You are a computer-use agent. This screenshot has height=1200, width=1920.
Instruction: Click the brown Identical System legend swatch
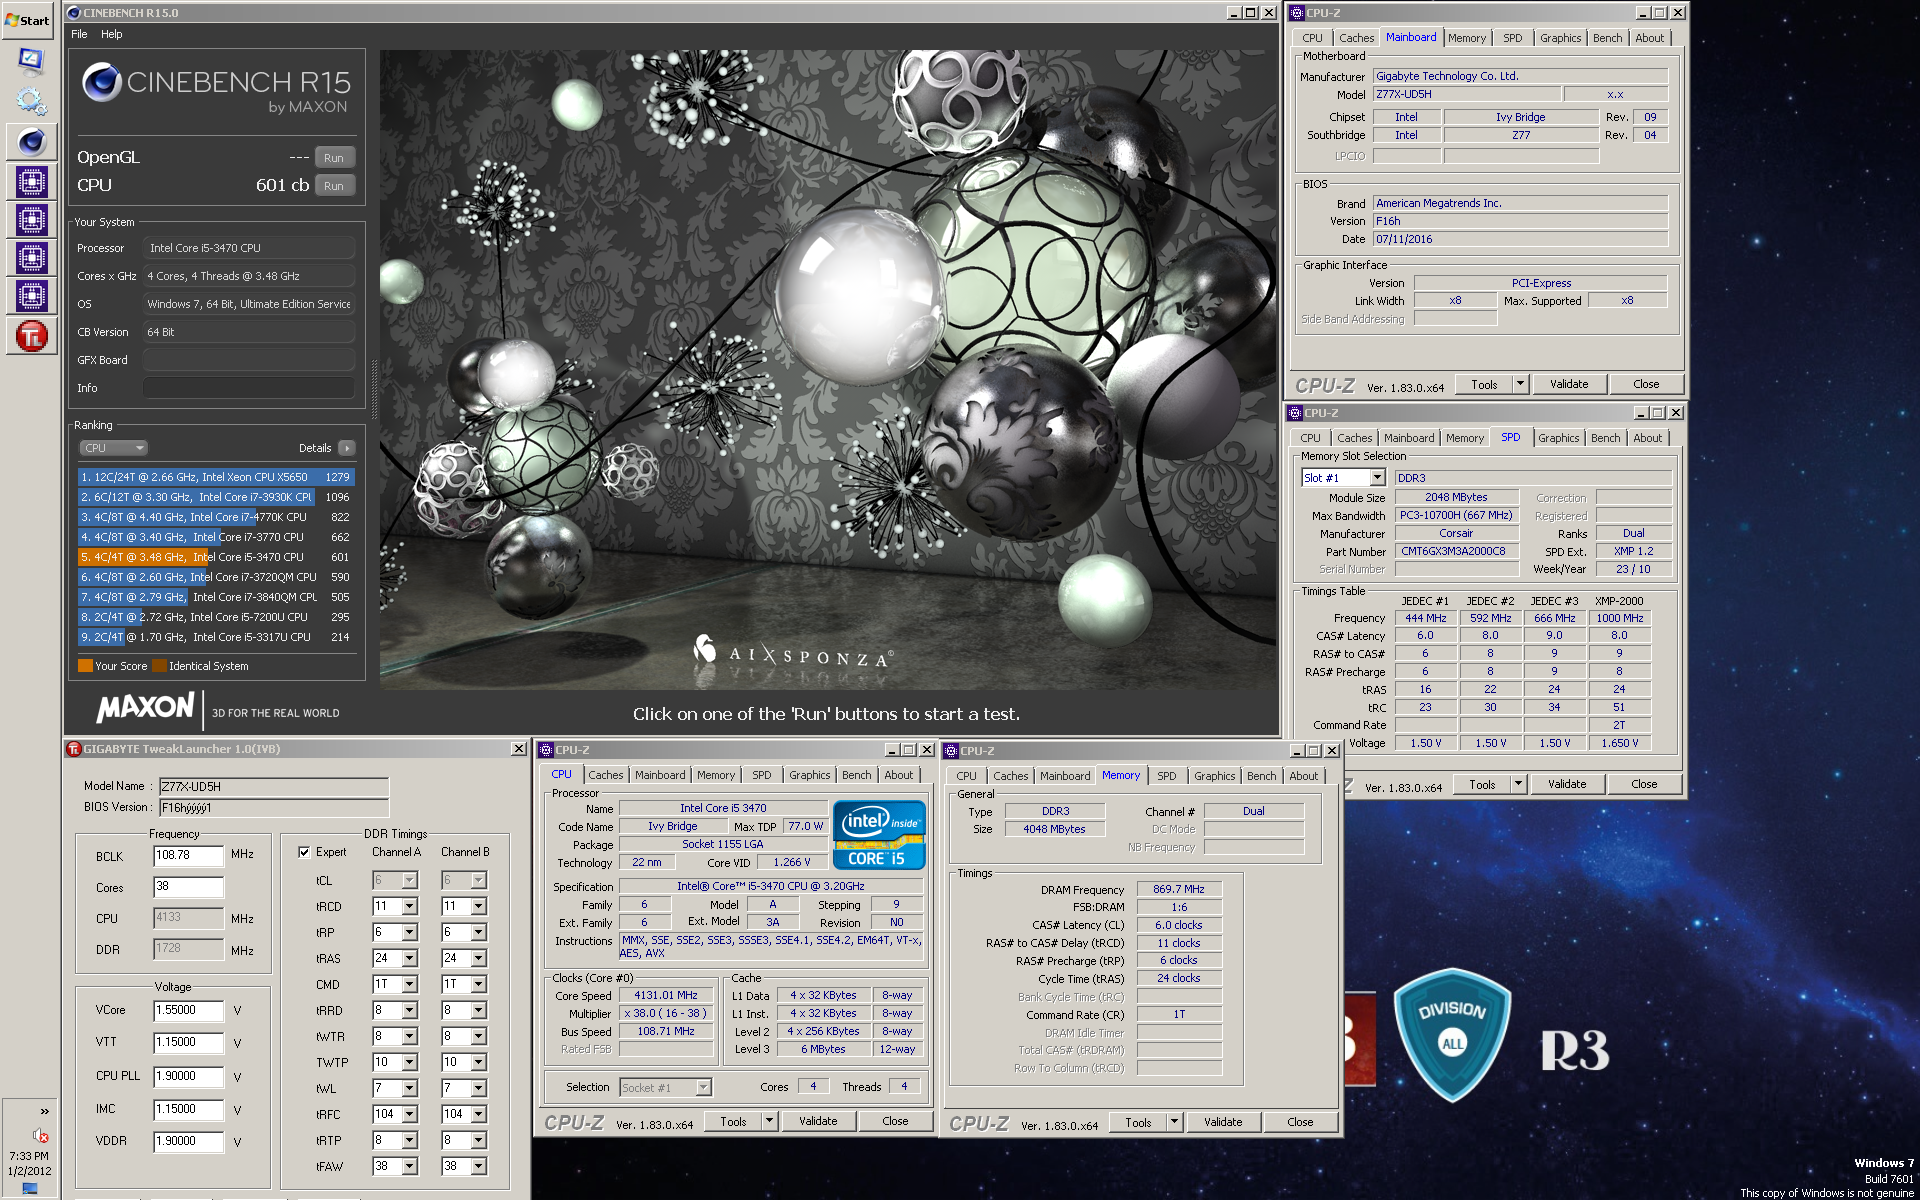tap(159, 666)
